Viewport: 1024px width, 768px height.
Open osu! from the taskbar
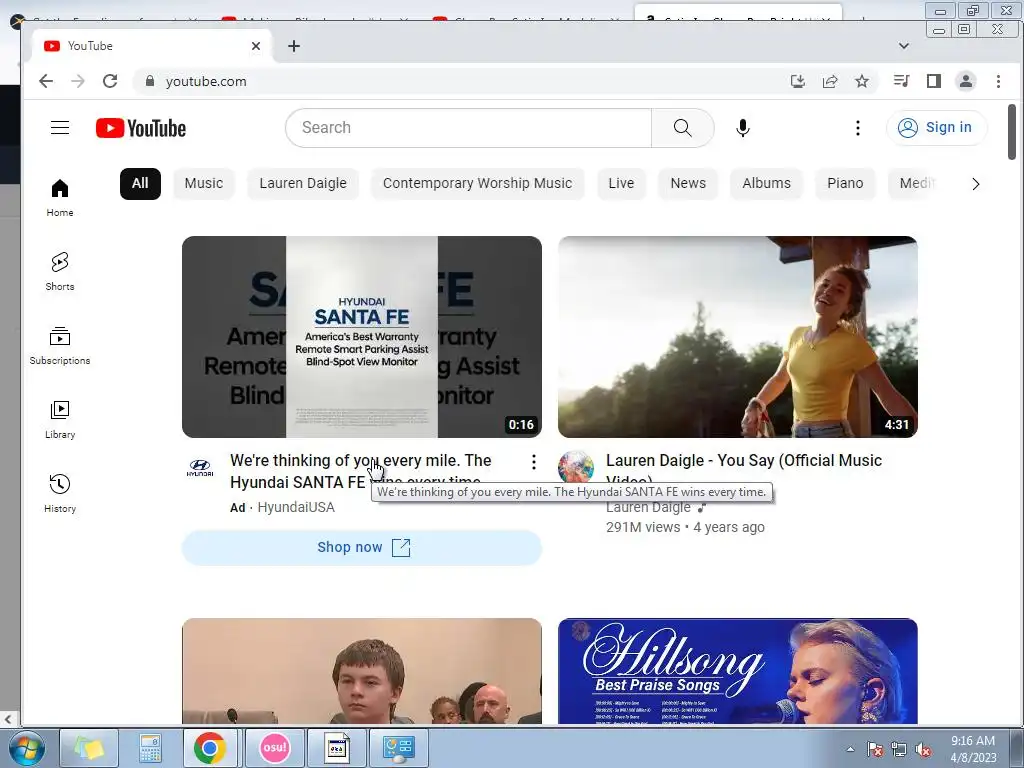[x=274, y=748]
